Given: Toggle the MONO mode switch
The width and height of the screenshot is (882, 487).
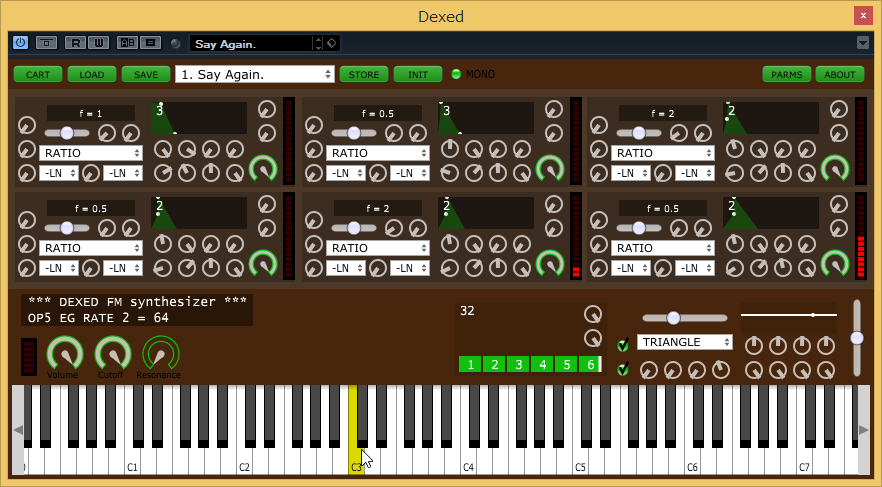Looking at the screenshot, I should (x=456, y=74).
